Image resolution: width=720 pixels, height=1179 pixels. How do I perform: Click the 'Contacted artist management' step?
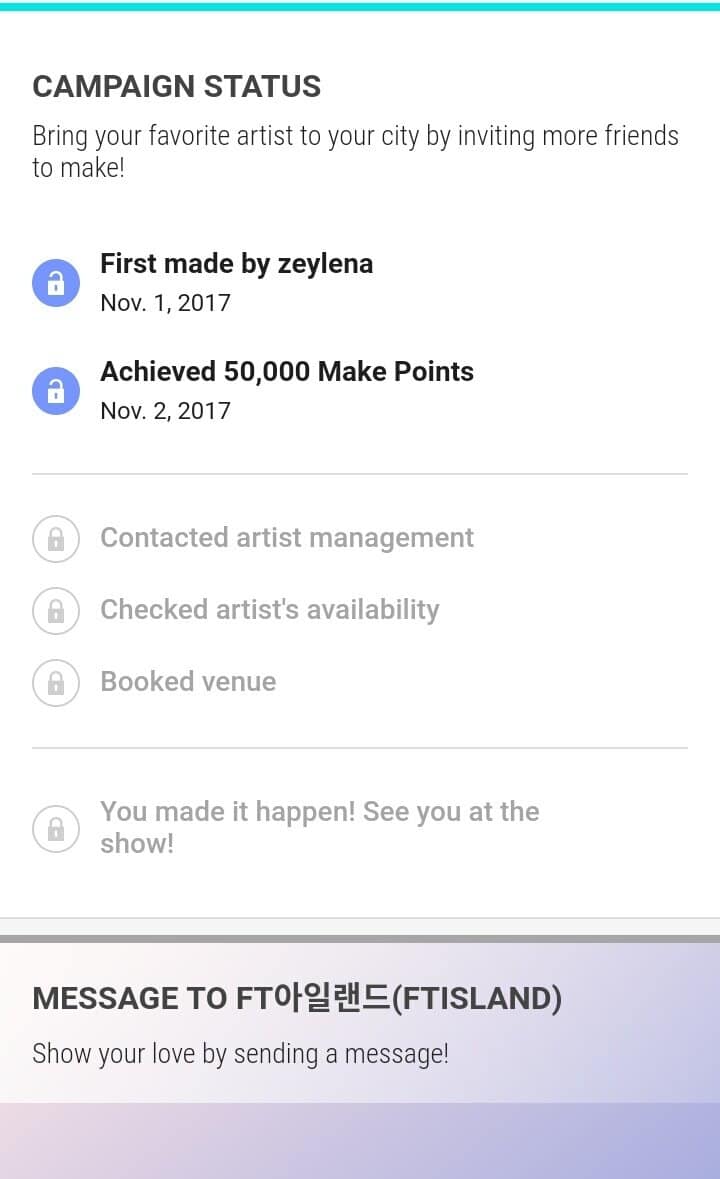287,538
